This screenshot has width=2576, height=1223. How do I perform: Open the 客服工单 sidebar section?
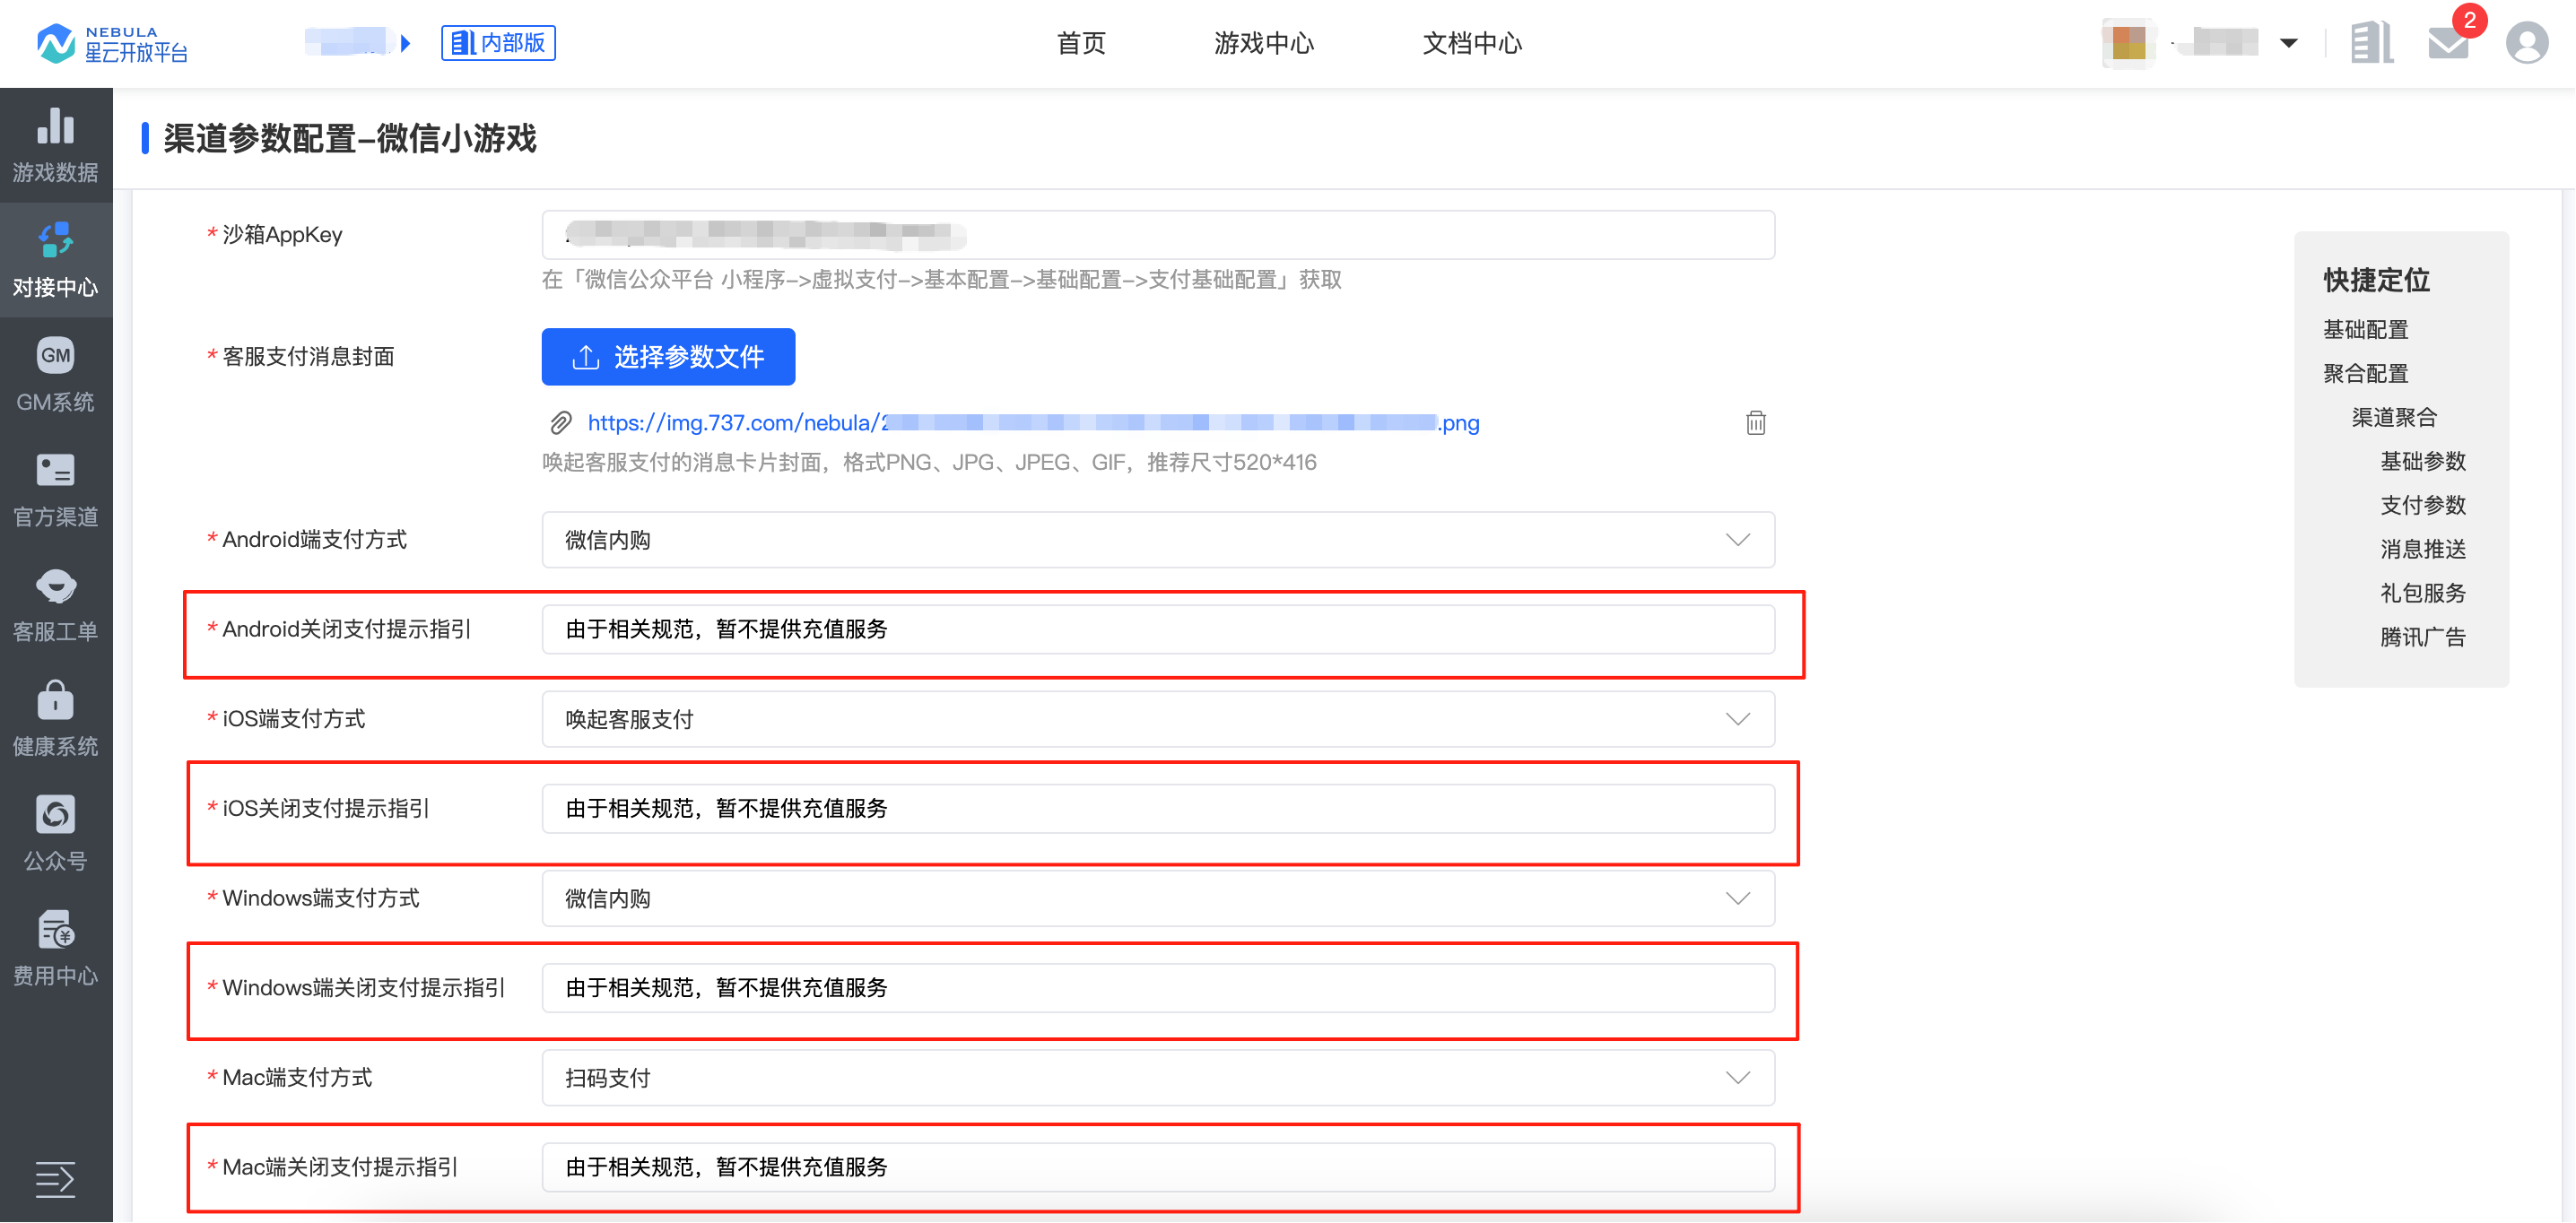(x=56, y=605)
